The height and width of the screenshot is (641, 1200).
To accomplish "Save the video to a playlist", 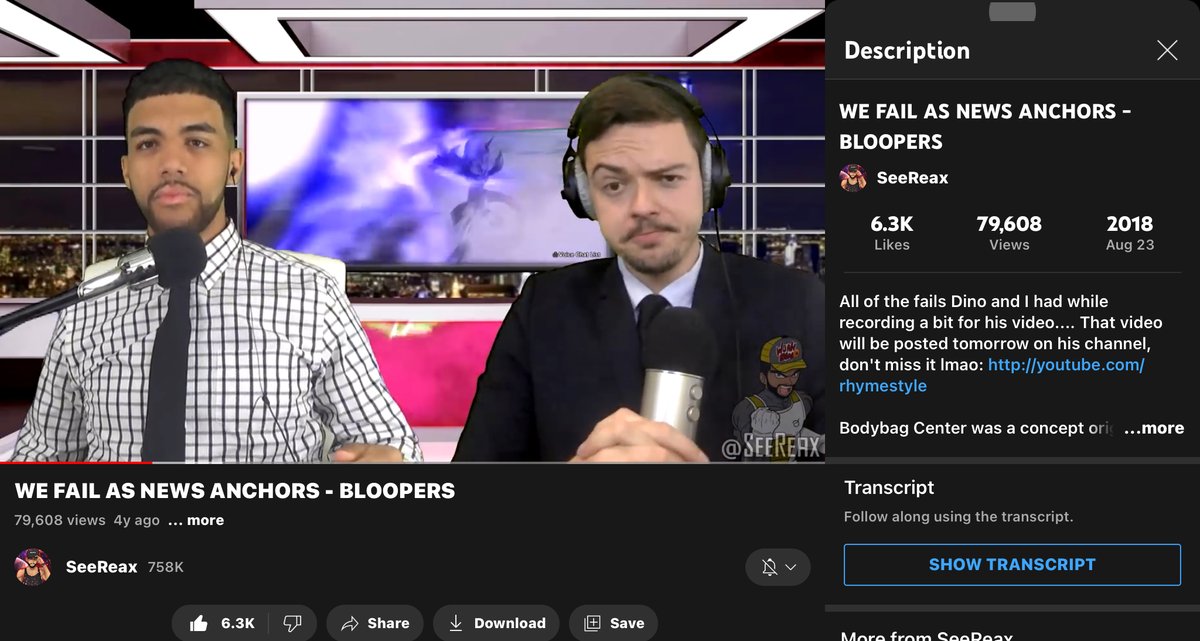I will tap(614, 623).
